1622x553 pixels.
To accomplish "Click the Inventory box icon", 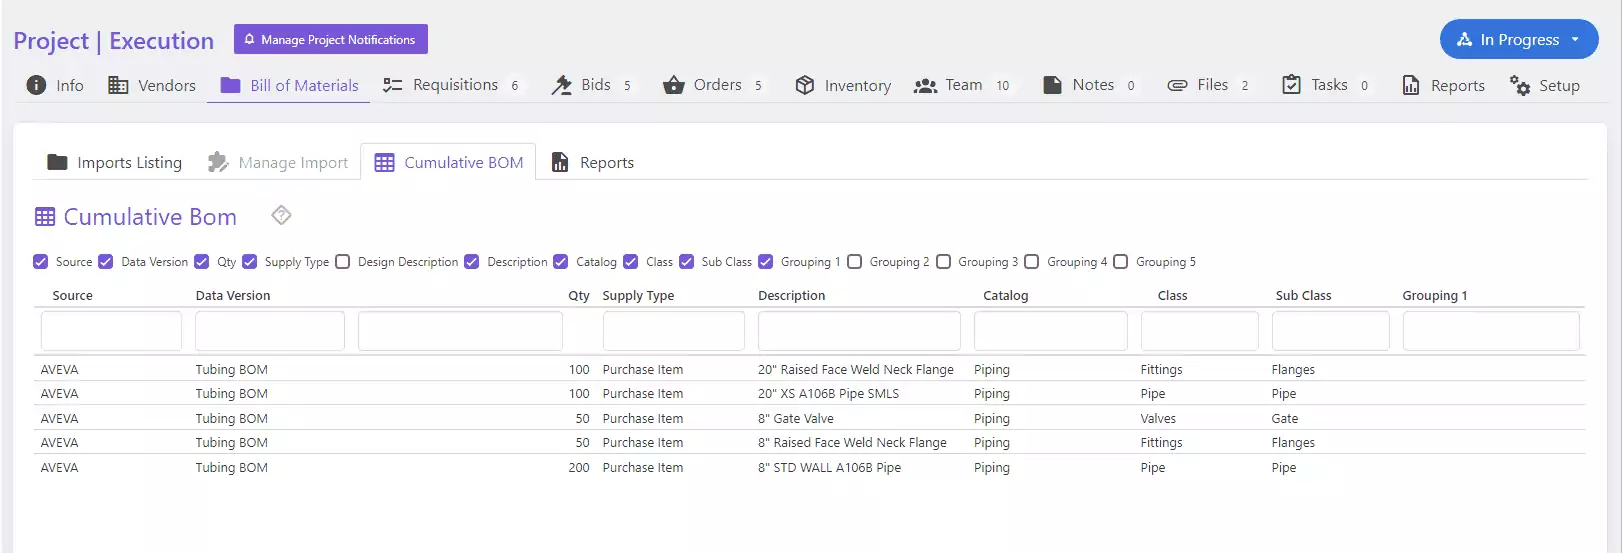I will 805,85.
